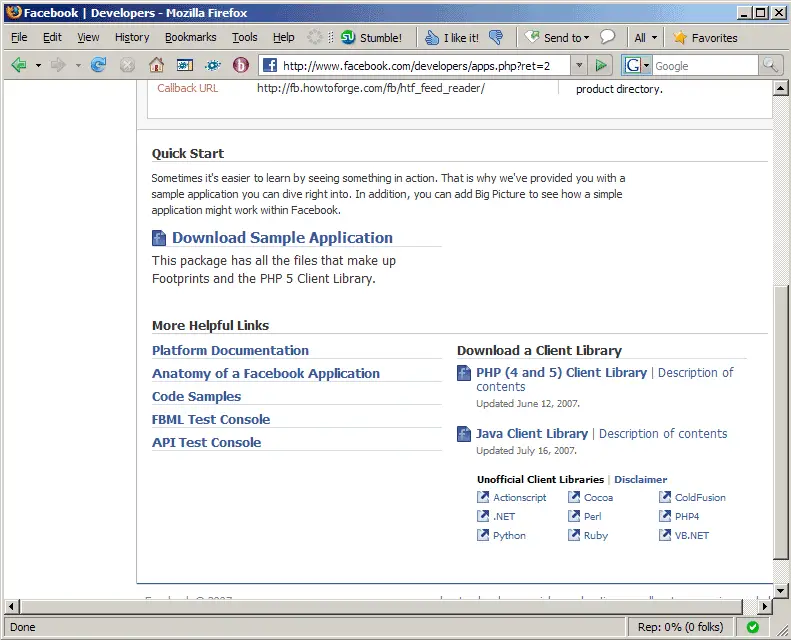Click the Facebook favicon in the address bar

270,65
